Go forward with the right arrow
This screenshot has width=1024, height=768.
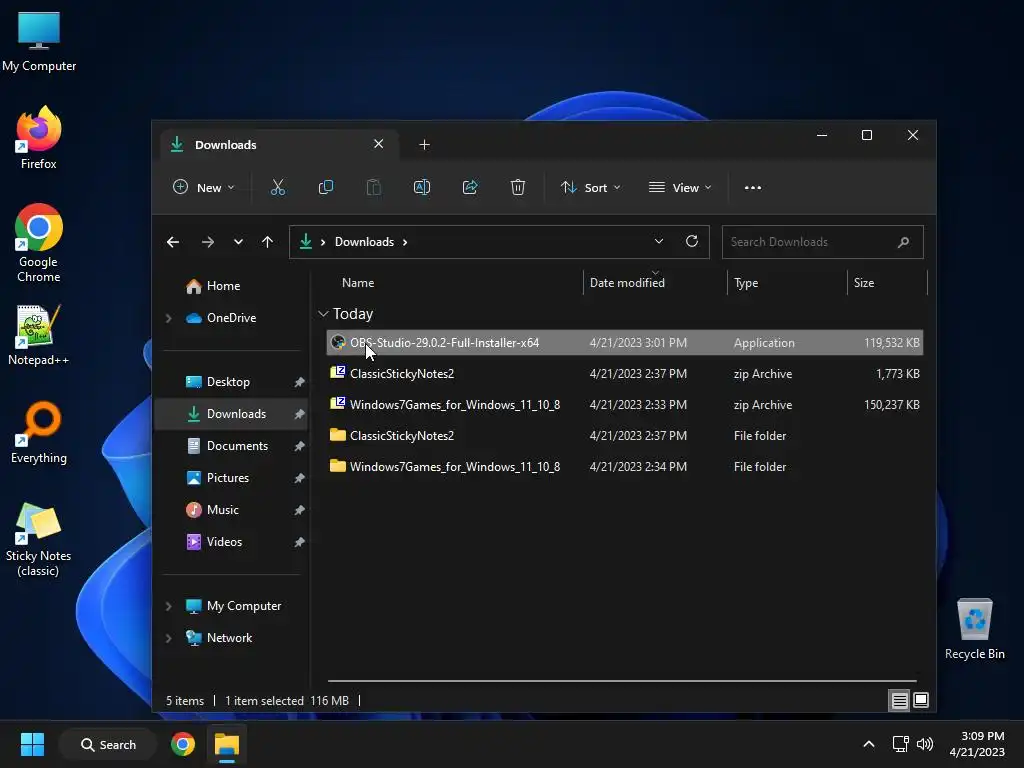click(x=208, y=242)
